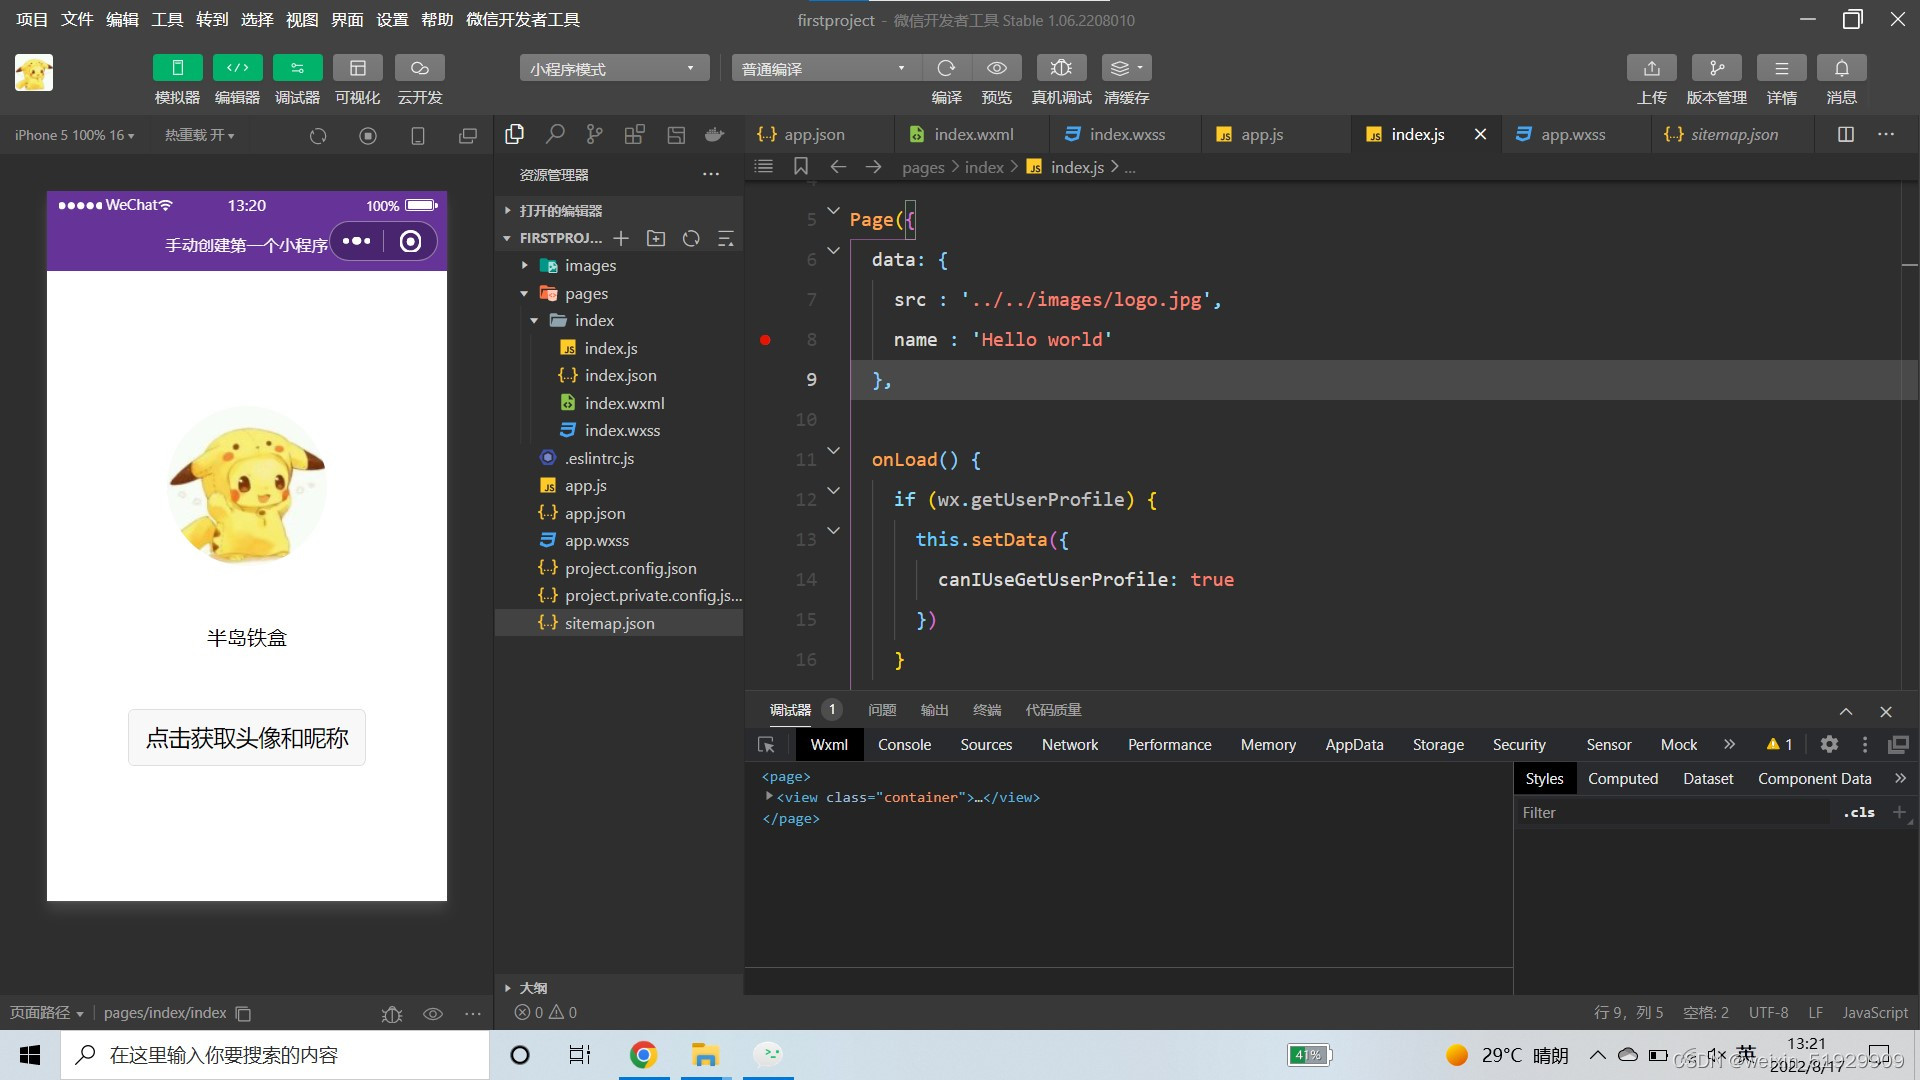Click the compile refresh icon

(946, 68)
